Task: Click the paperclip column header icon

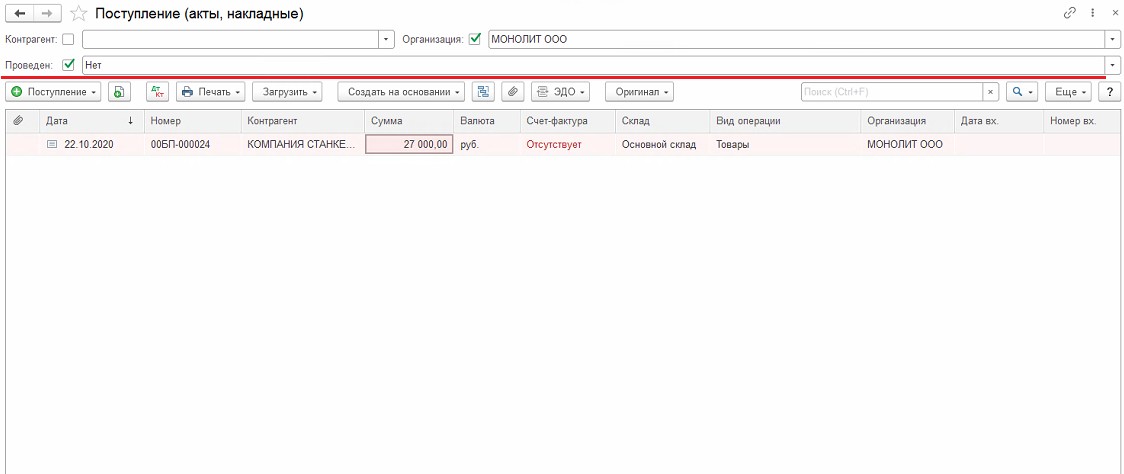Action: coord(19,120)
